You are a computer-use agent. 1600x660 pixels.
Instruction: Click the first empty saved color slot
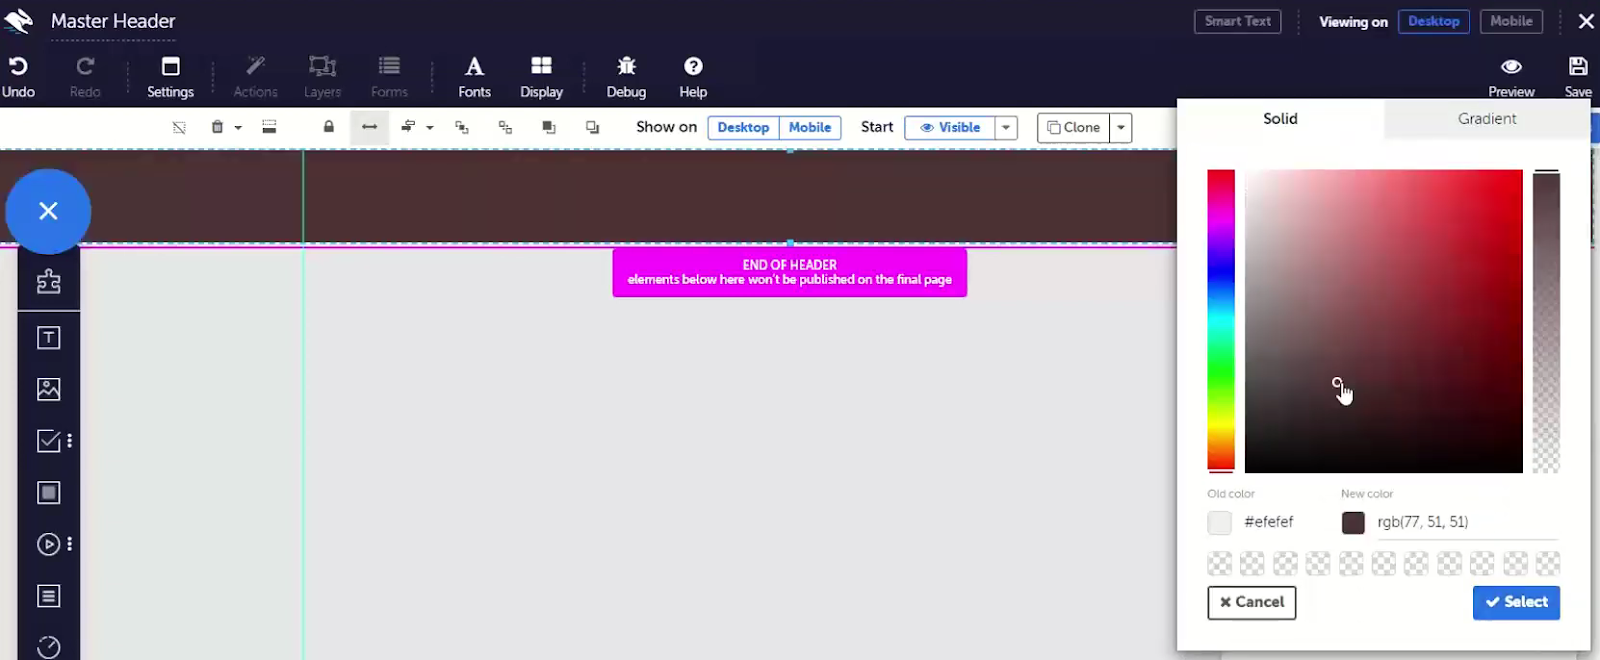tap(1219, 564)
